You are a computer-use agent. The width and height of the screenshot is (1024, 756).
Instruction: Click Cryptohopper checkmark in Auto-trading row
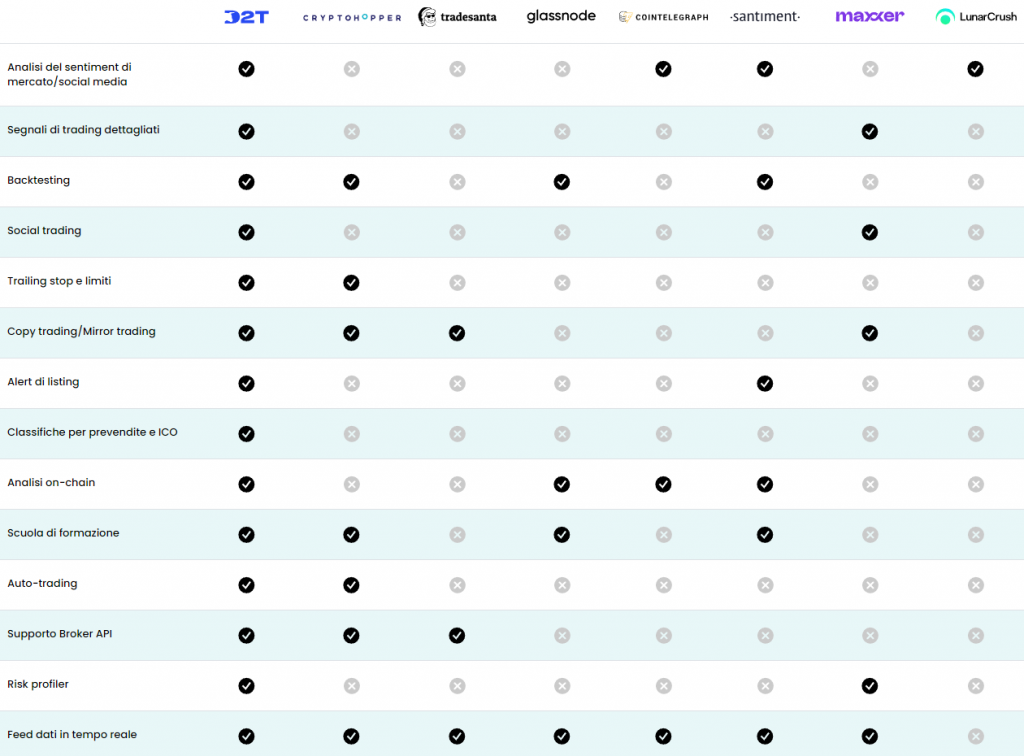click(x=351, y=585)
